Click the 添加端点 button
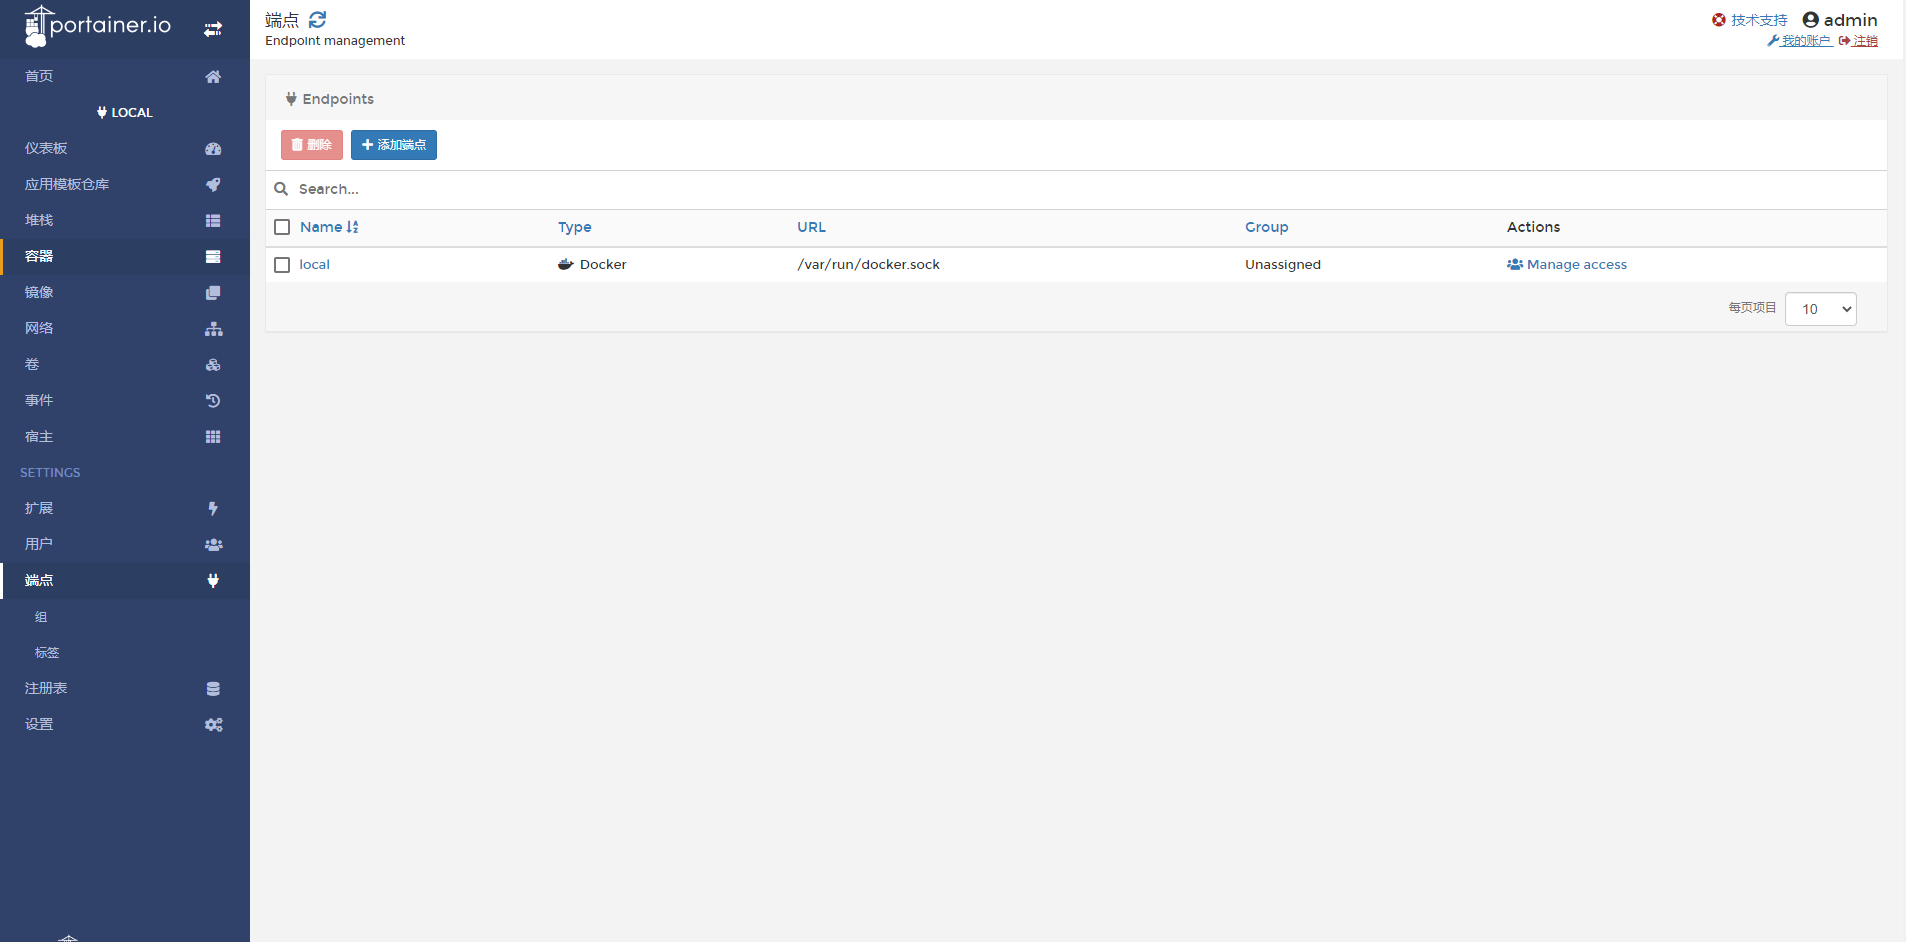The height and width of the screenshot is (942, 1906). (x=394, y=145)
